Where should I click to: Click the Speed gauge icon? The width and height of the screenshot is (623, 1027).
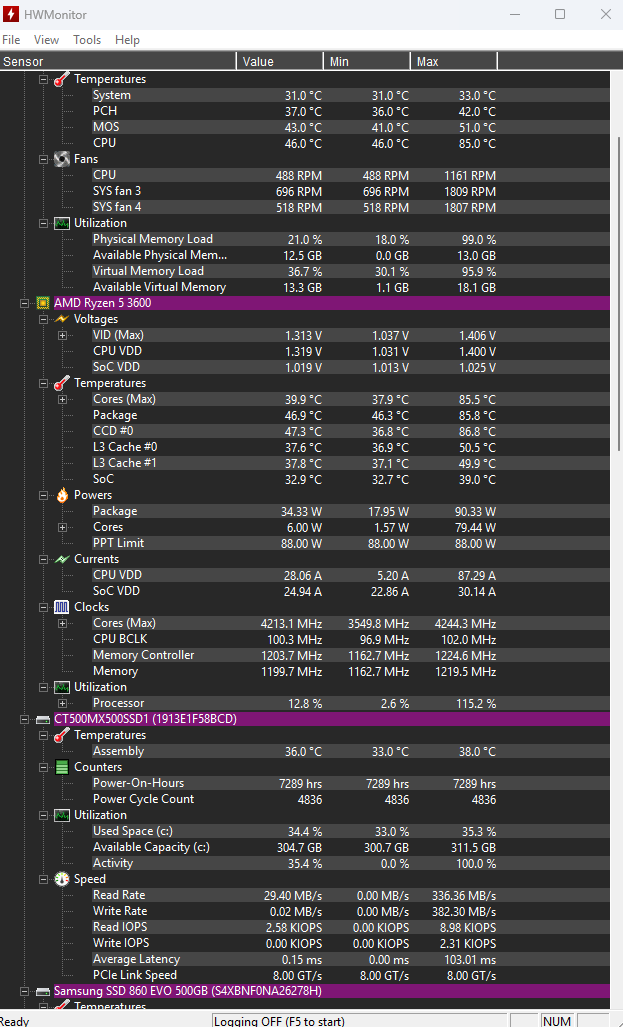[x=62, y=879]
